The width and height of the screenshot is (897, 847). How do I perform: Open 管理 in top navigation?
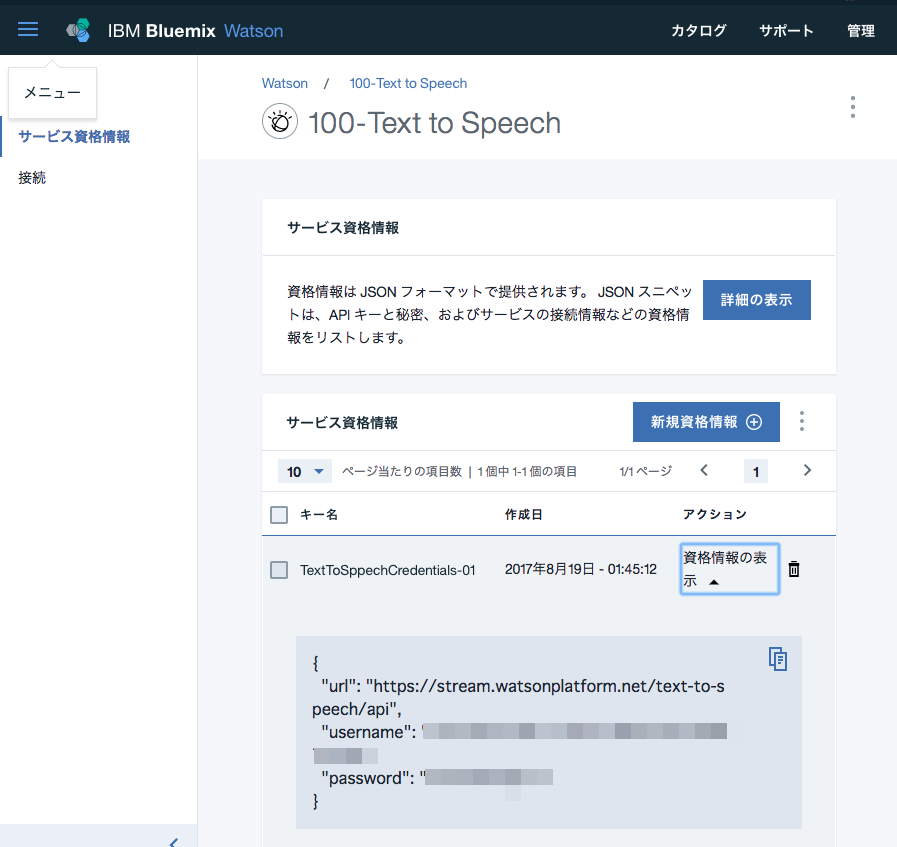[x=860, y=31]
